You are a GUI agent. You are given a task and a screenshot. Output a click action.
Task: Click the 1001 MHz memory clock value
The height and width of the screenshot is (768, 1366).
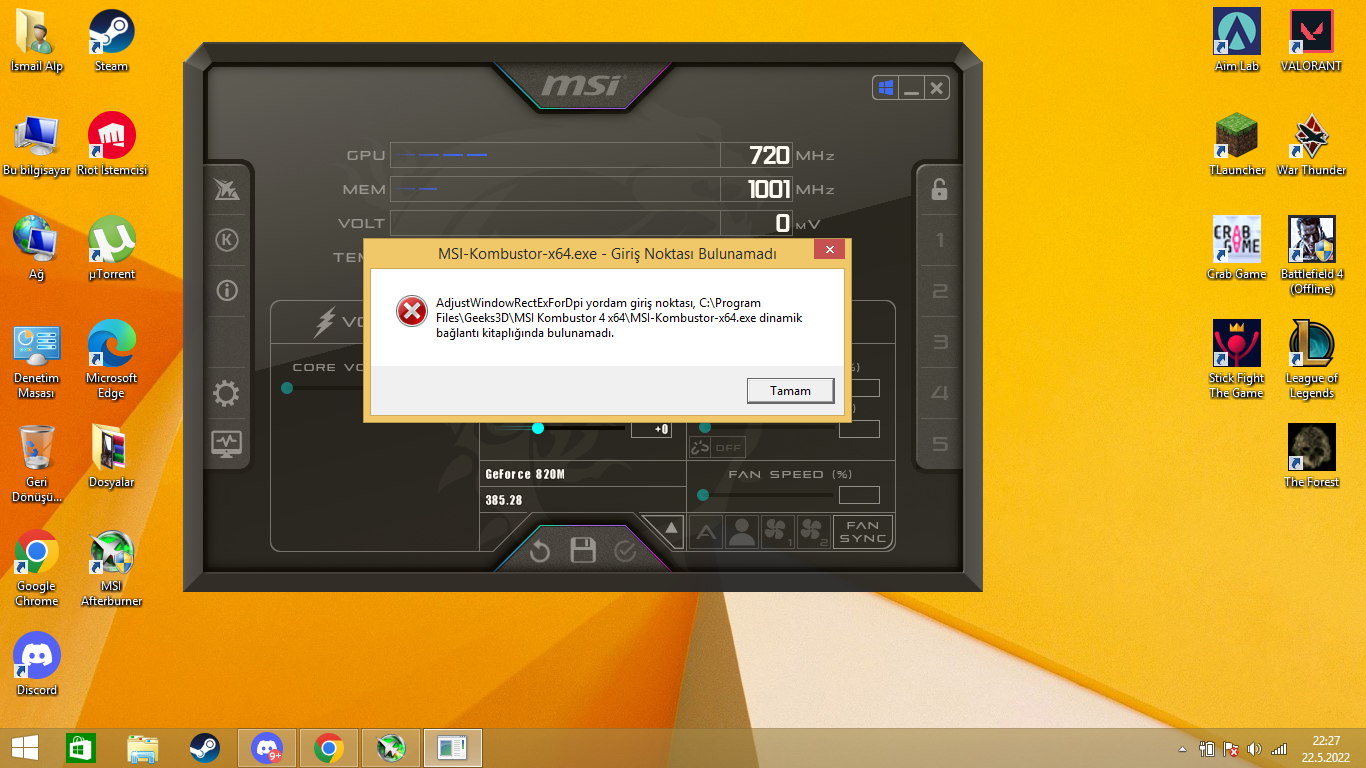[769, 189]
